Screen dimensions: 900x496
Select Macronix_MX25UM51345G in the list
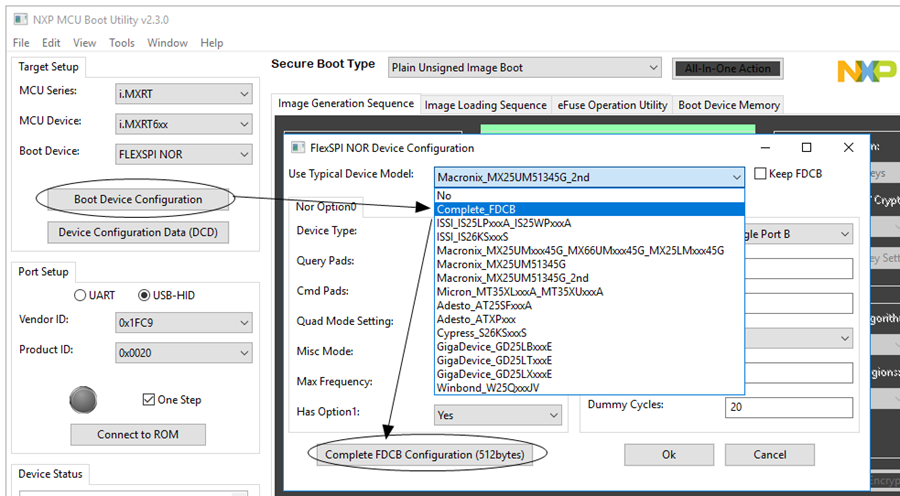(589, 265)
